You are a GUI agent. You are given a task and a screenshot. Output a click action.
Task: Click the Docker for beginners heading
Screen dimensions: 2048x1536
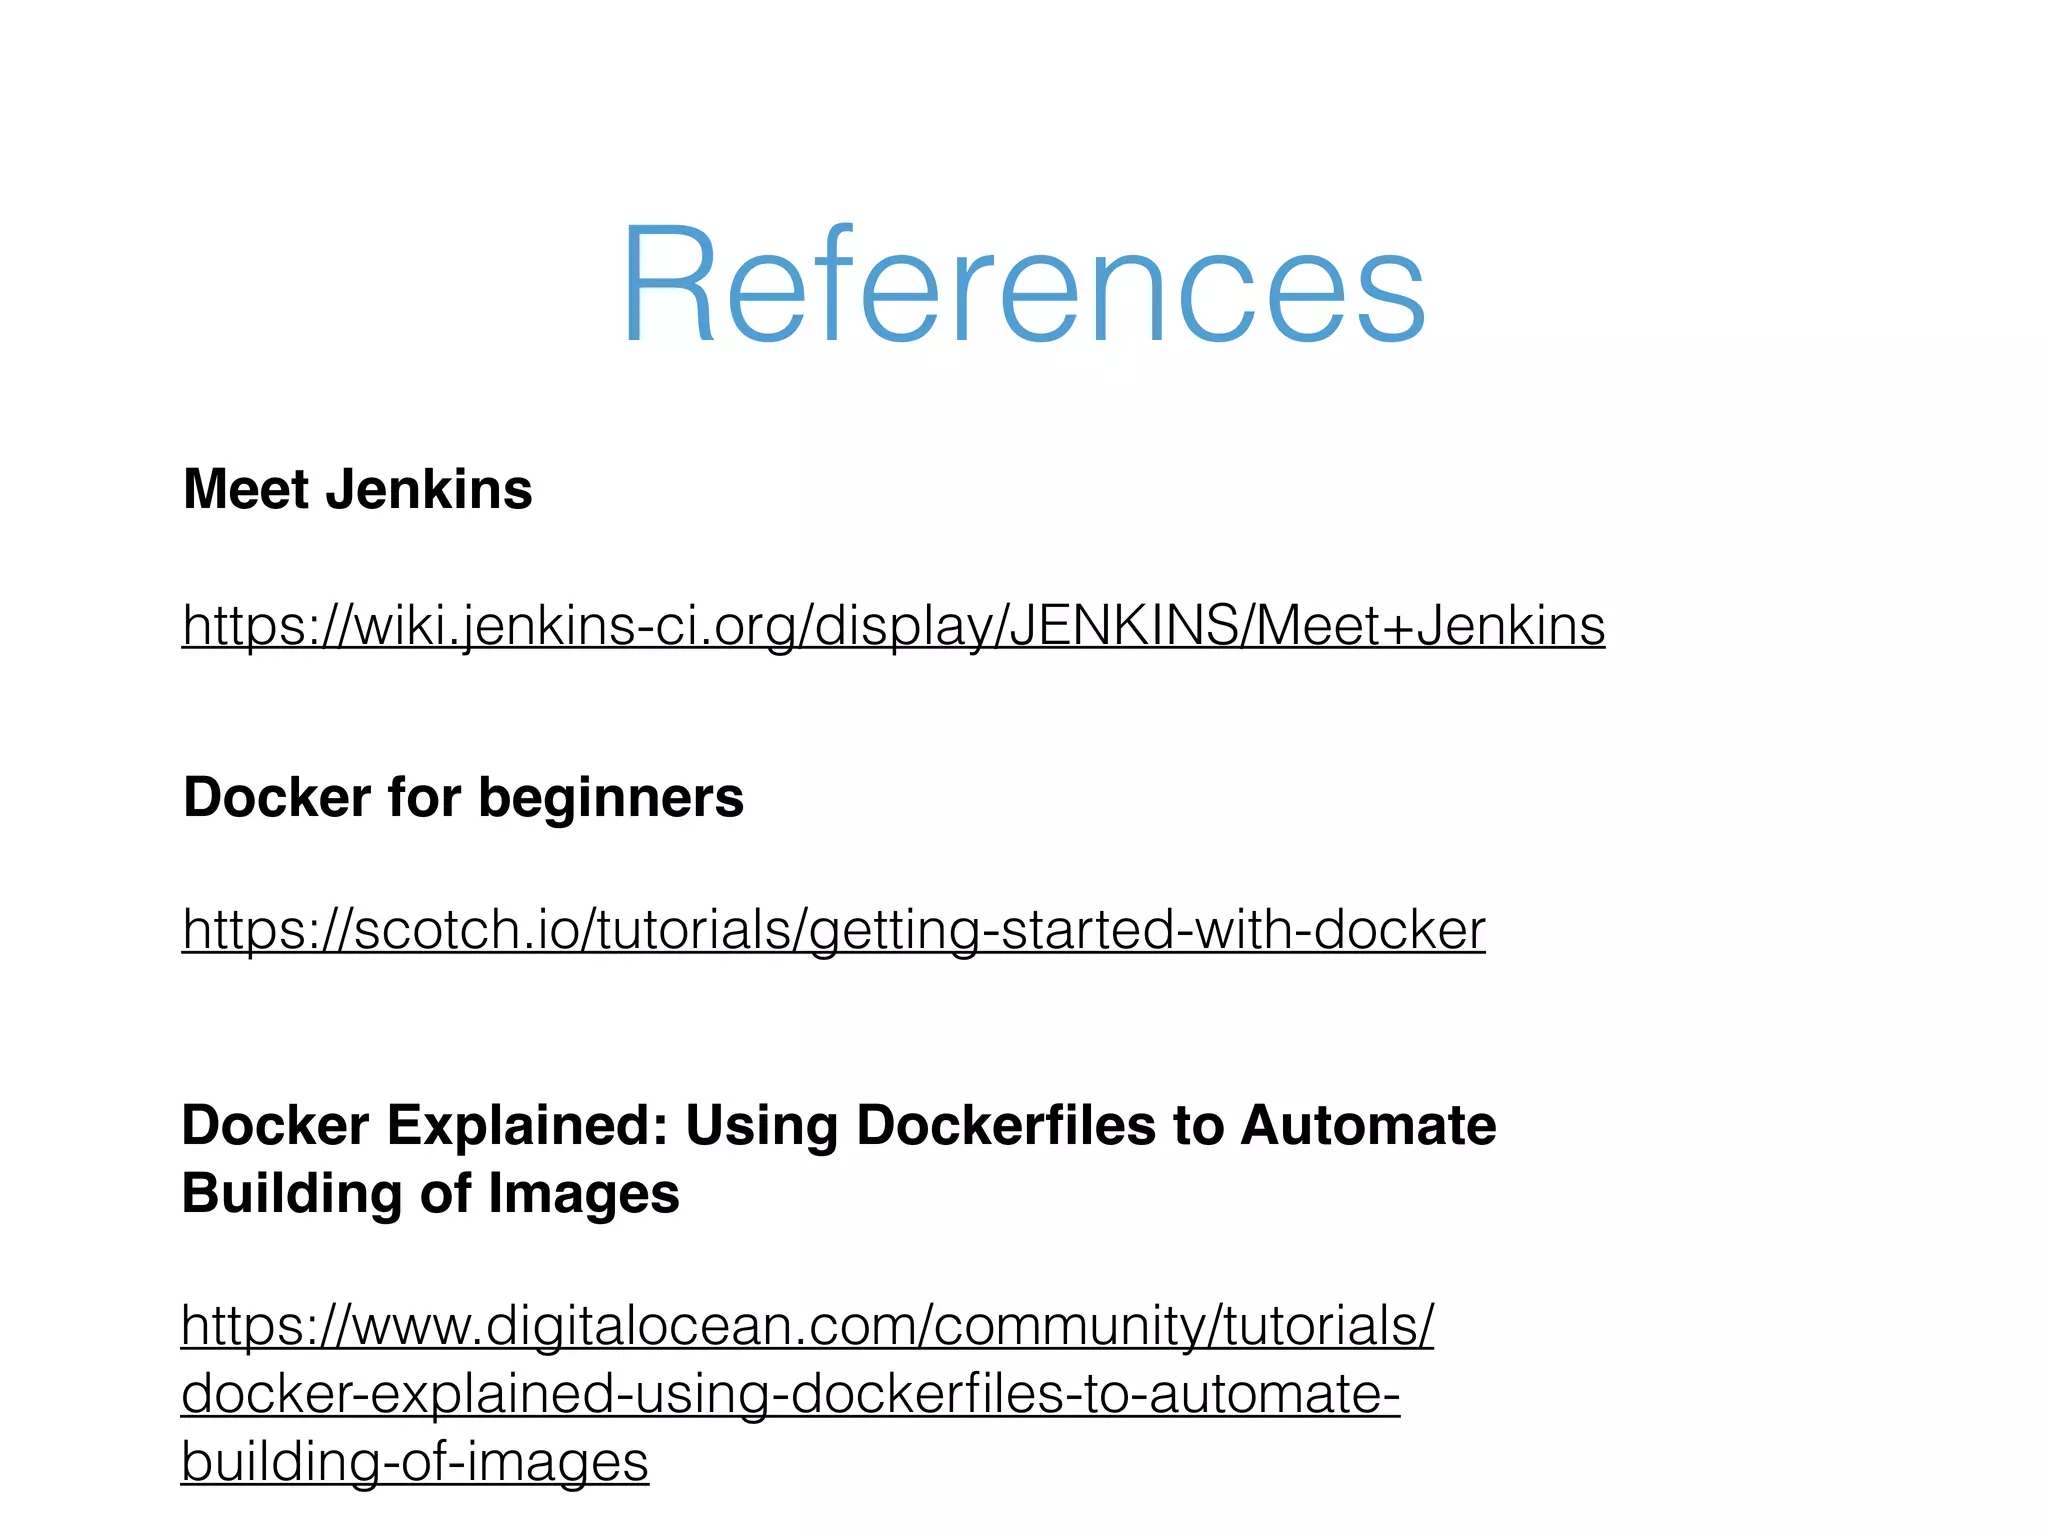point(464,798)
